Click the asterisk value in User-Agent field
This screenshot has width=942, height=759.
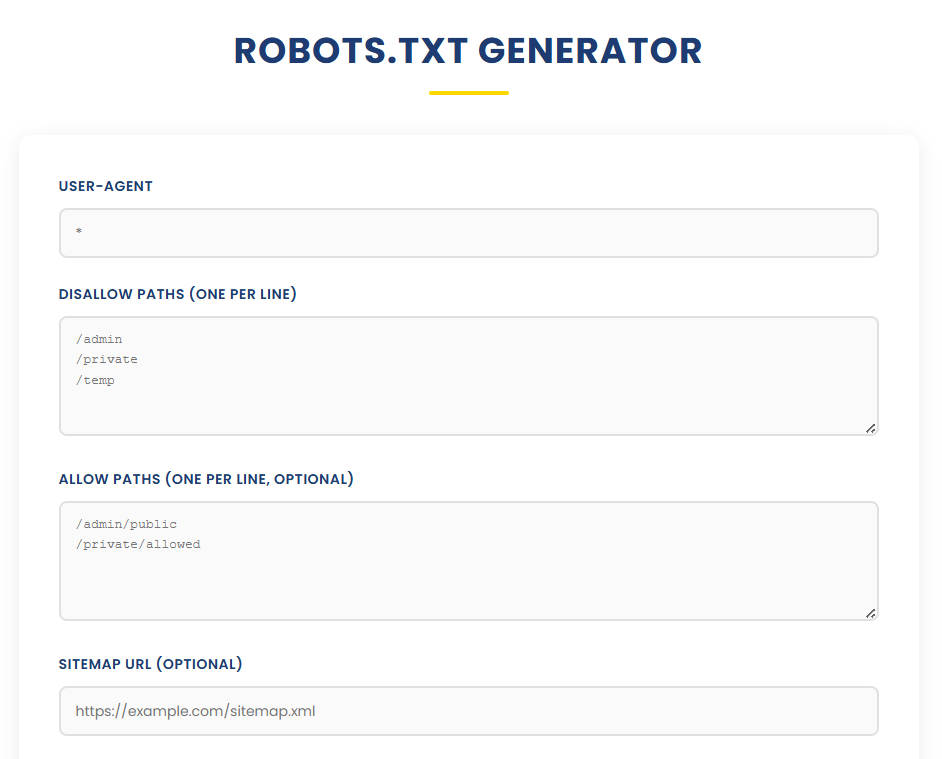[78, 232]
